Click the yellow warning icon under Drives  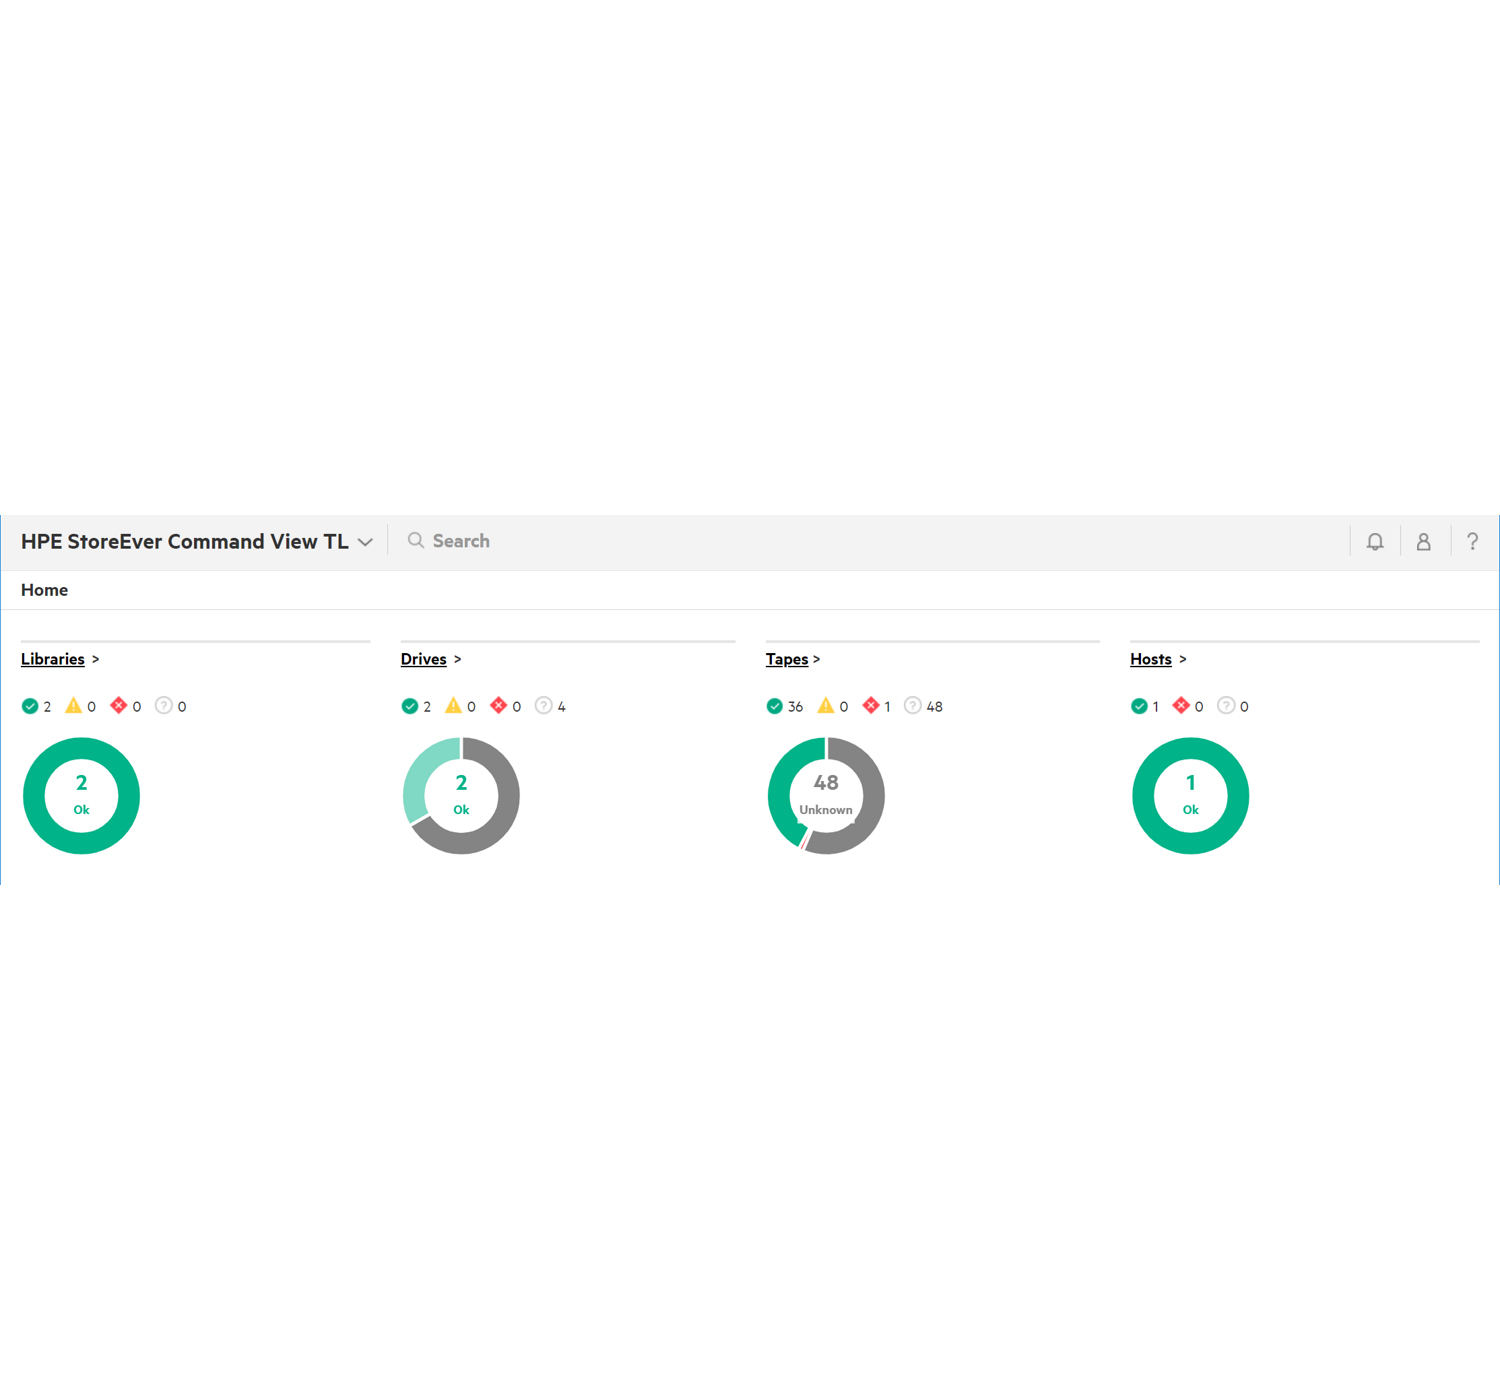(x=455, y=705)
